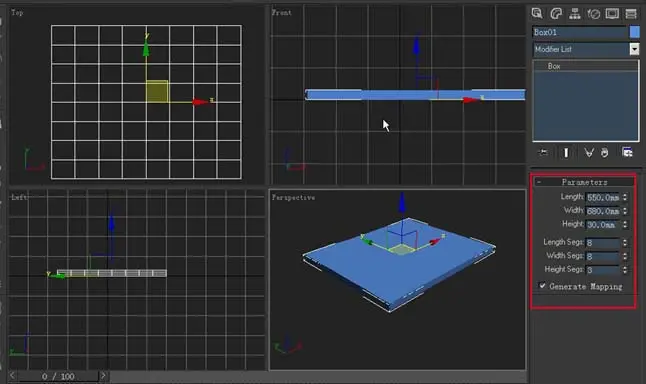Open the Motion panel tab
646x384 pixels.
pyautogui.click(x=593, y=13)
